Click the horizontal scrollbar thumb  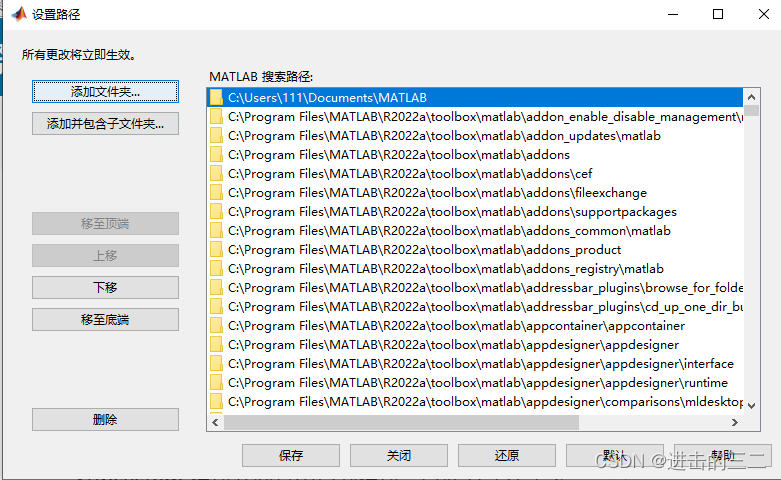(401, 422)
